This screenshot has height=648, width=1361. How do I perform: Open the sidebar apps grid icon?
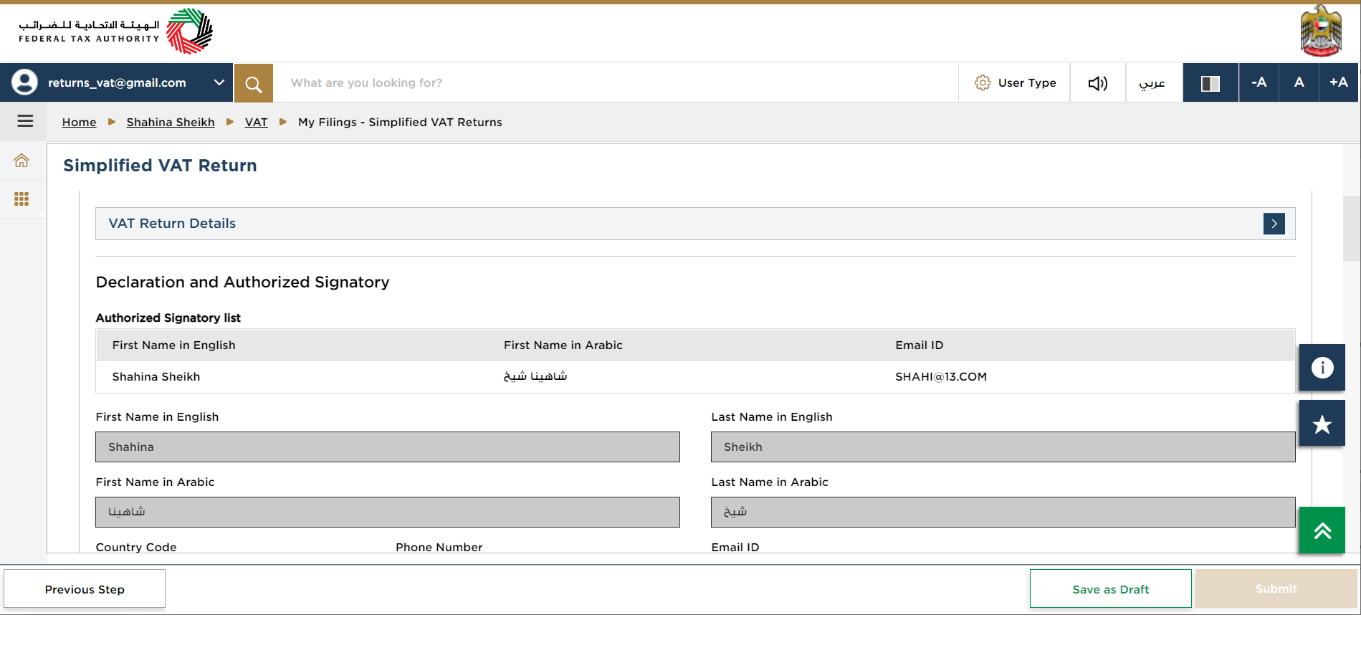21,199
